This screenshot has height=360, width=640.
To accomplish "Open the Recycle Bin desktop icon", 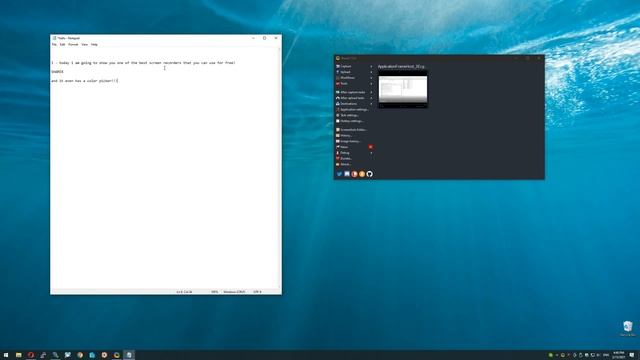I will pos(628,329).
